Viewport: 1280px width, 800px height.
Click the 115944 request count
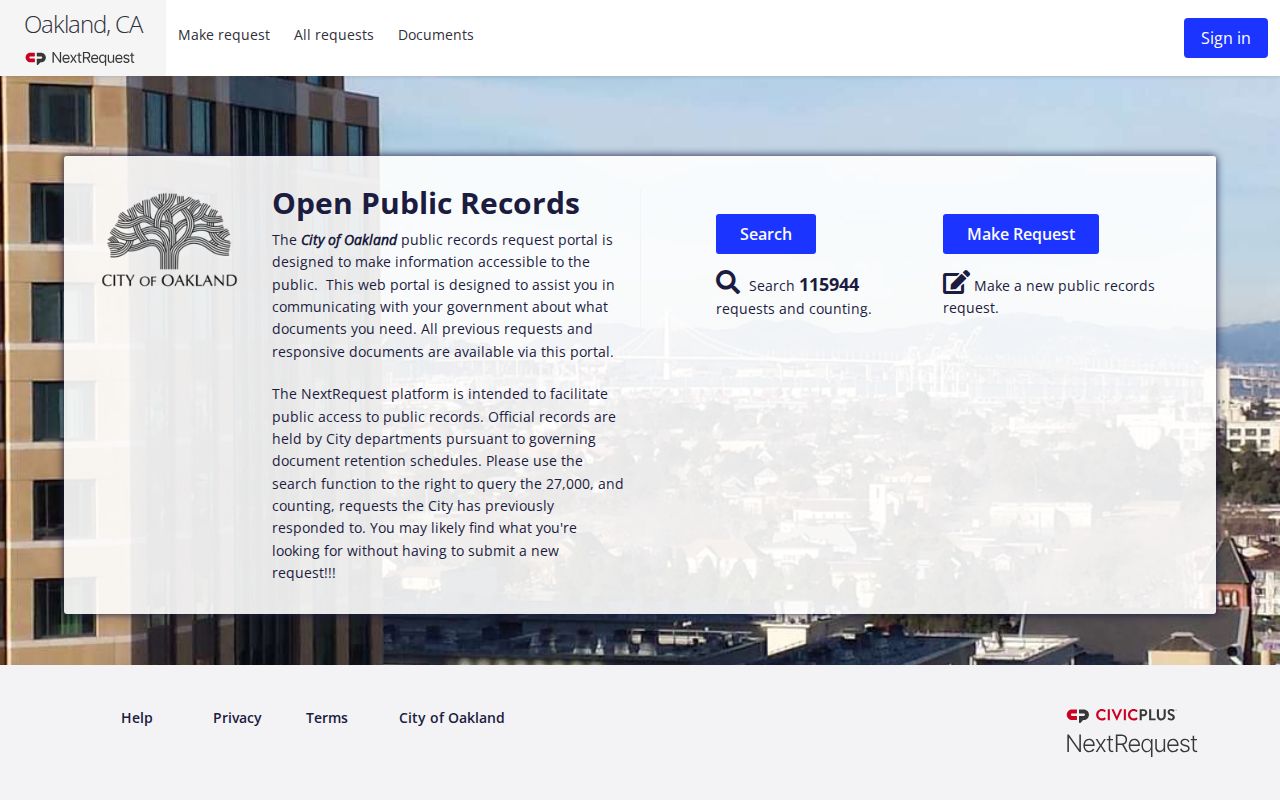pos(829,285)
